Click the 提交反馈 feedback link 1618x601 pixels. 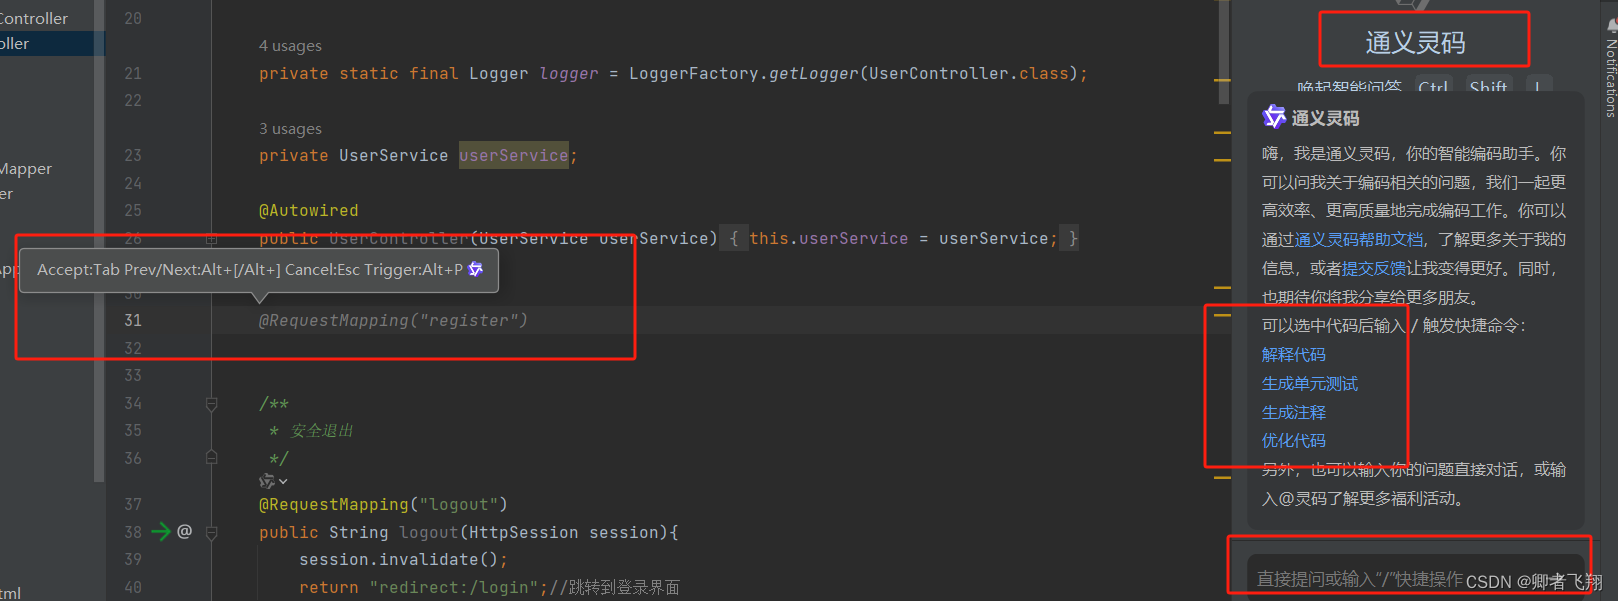1374,268
